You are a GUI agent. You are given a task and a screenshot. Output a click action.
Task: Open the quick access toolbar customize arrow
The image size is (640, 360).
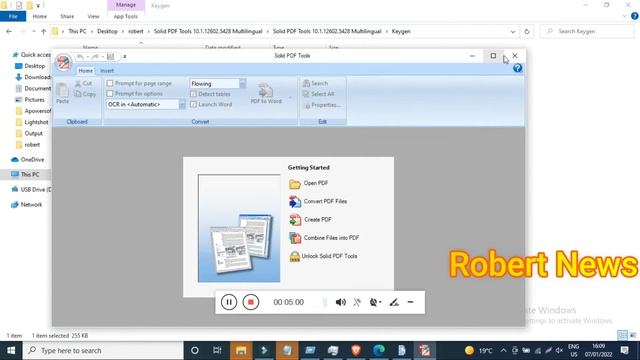124,57
